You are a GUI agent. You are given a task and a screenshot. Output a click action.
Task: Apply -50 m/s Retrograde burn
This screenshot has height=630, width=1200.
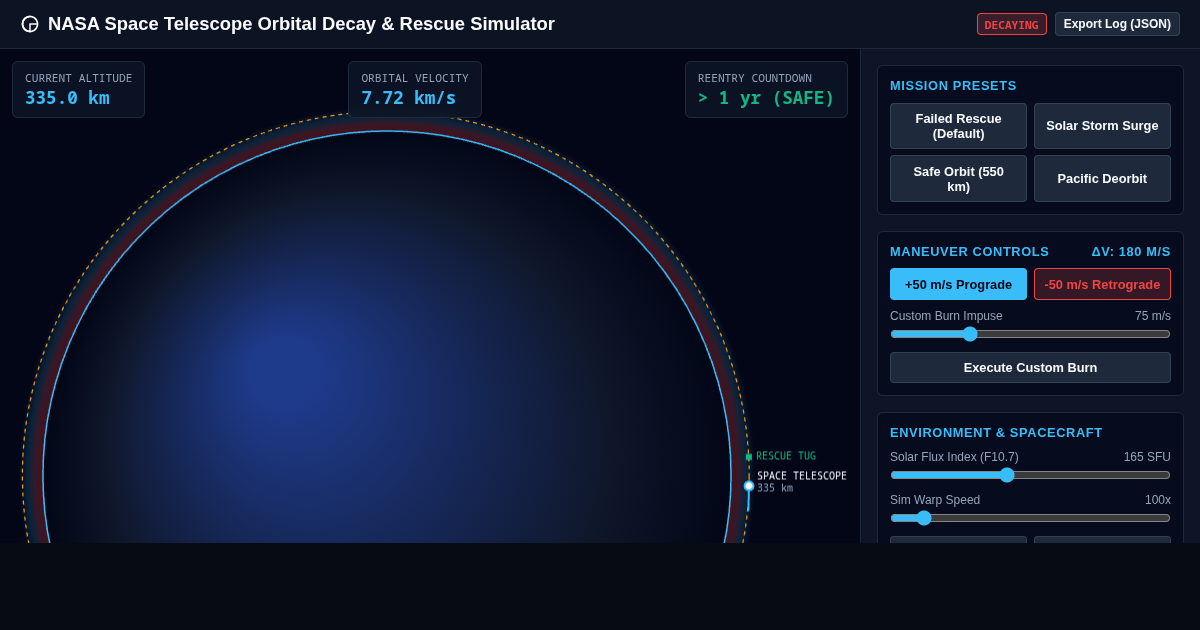[1102, 284]
